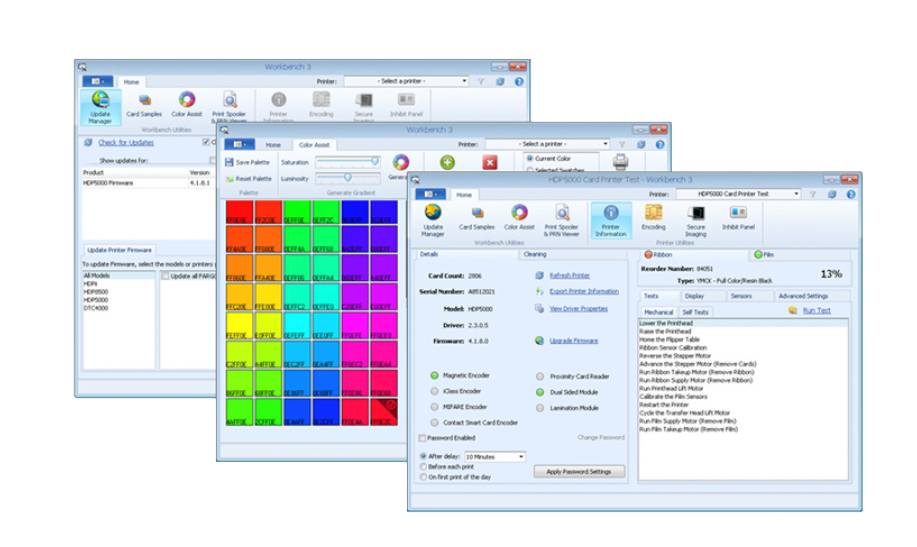Click the Export Printer Information link
This screenshot has width=917, height=547.
tap(584, 291)
